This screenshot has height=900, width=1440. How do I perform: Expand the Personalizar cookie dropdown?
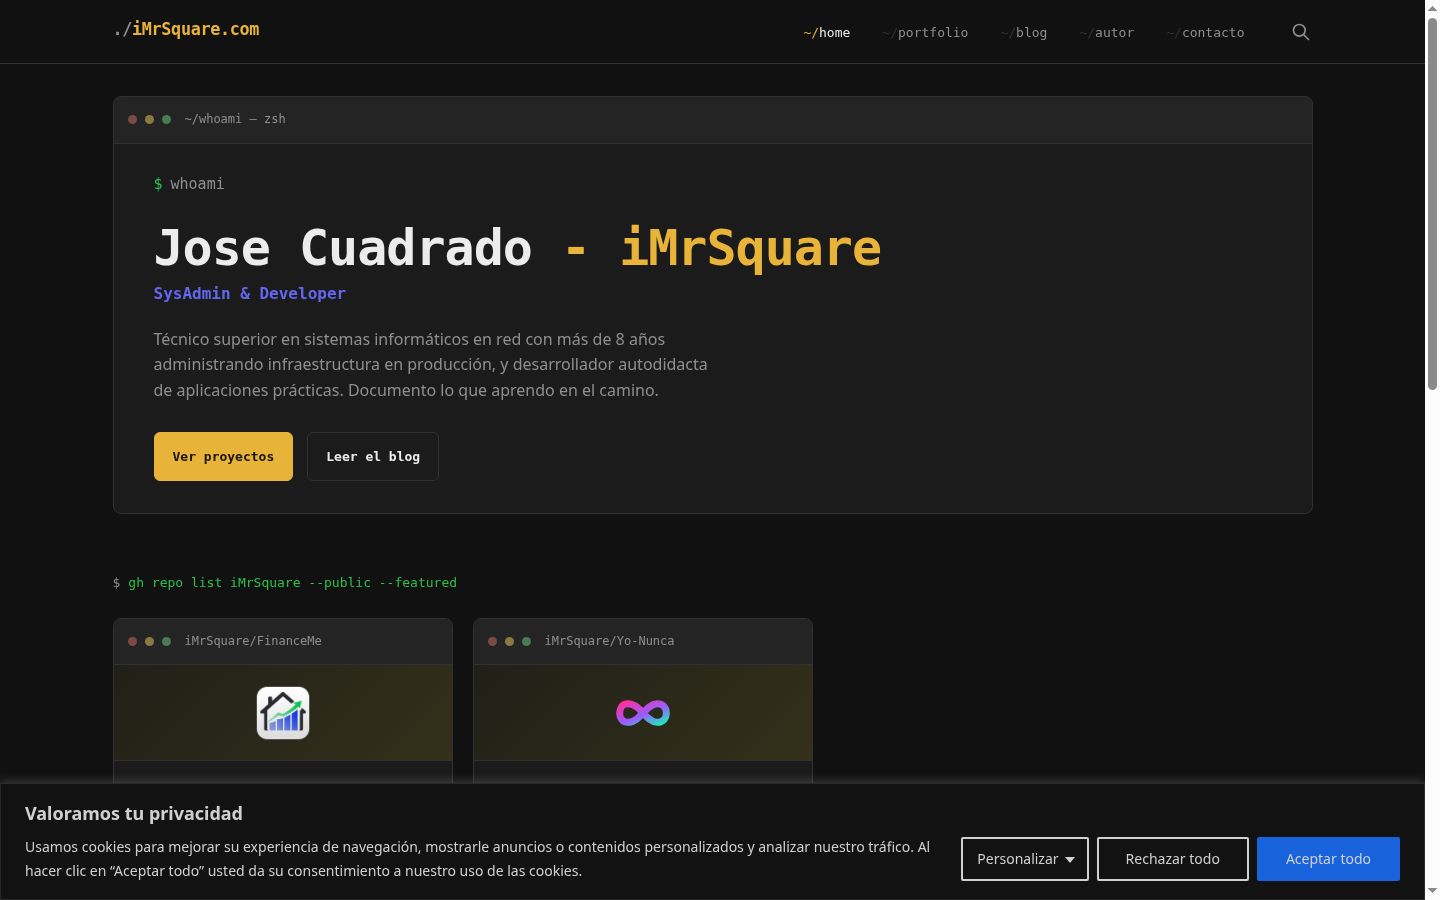tap(1025, 859)
